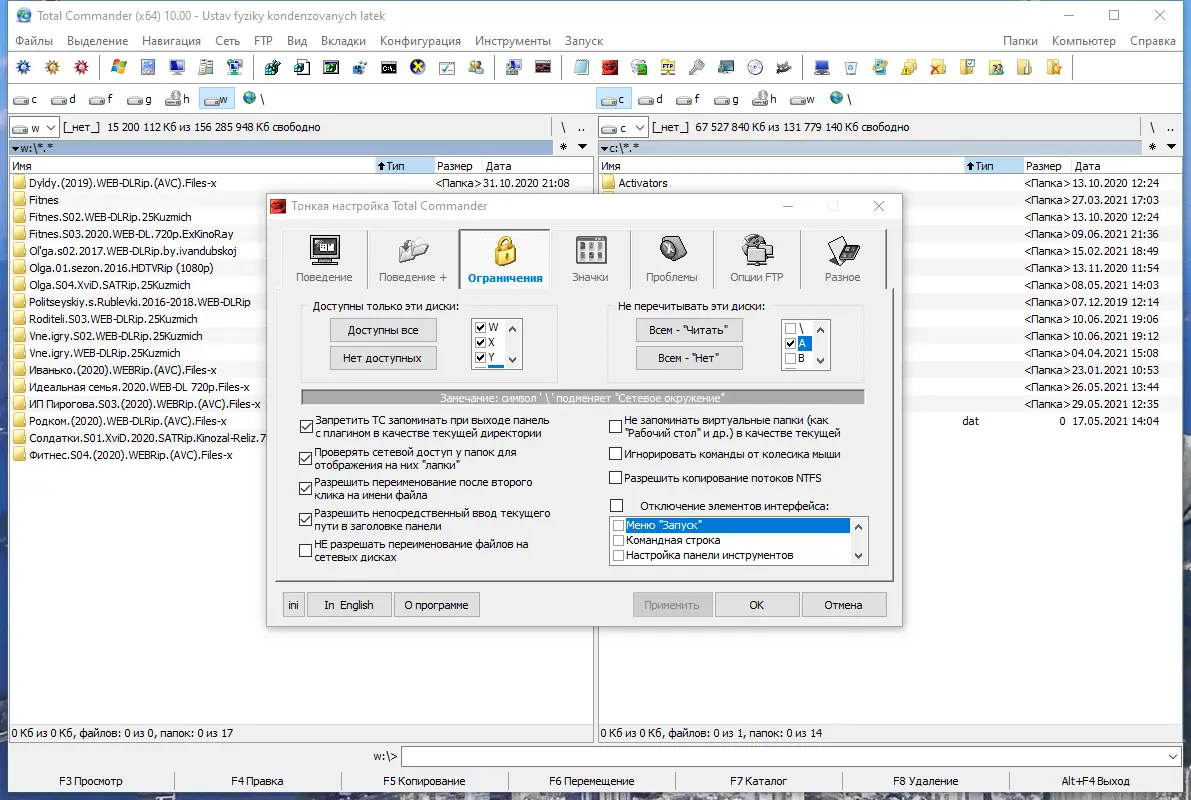Click the Отмена button

[x=843, y=605]
